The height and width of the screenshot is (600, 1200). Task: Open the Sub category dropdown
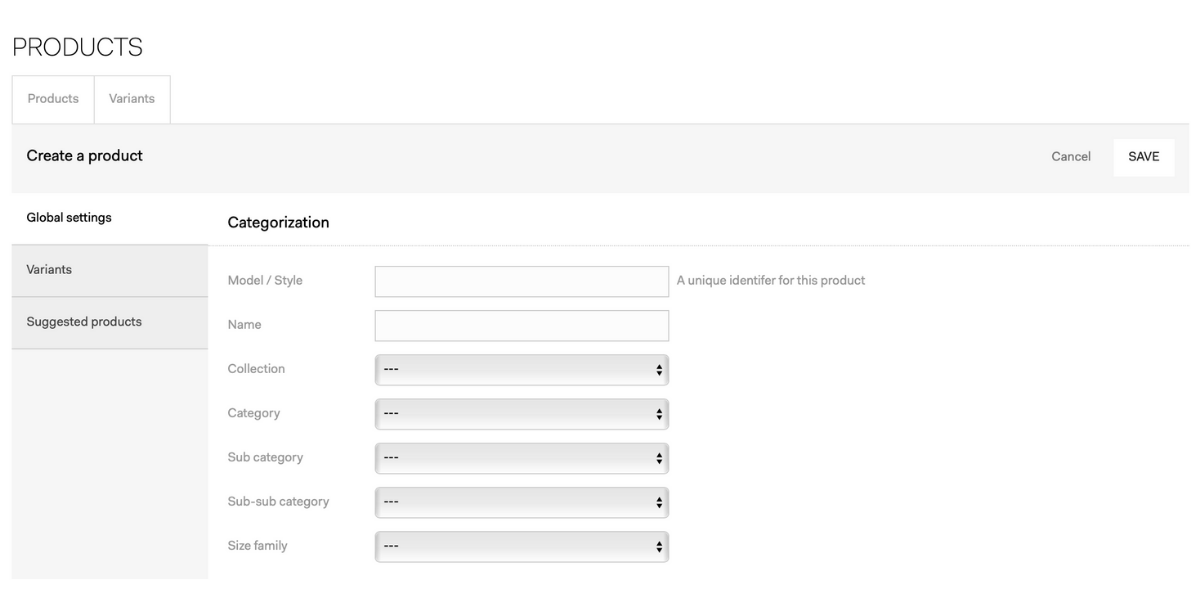521,457
